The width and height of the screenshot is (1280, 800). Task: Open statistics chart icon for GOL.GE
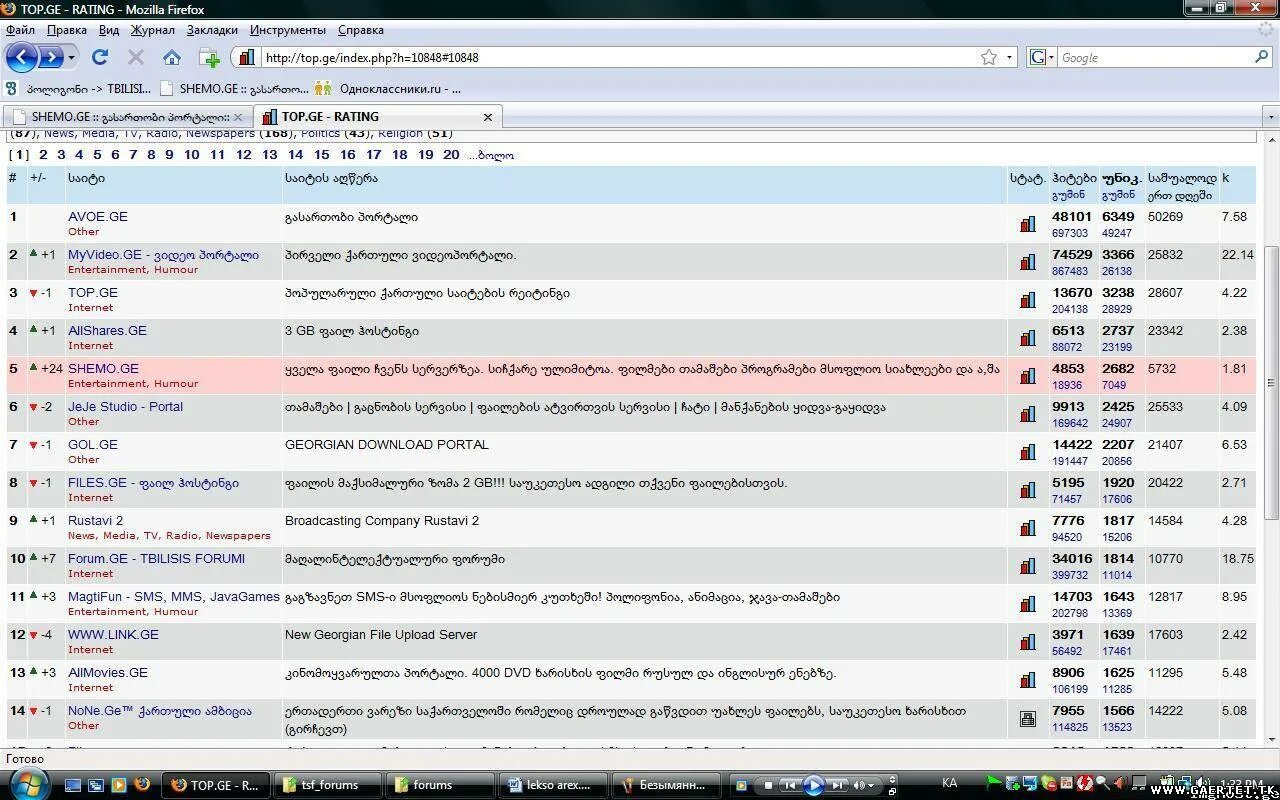click(1028, 452)
